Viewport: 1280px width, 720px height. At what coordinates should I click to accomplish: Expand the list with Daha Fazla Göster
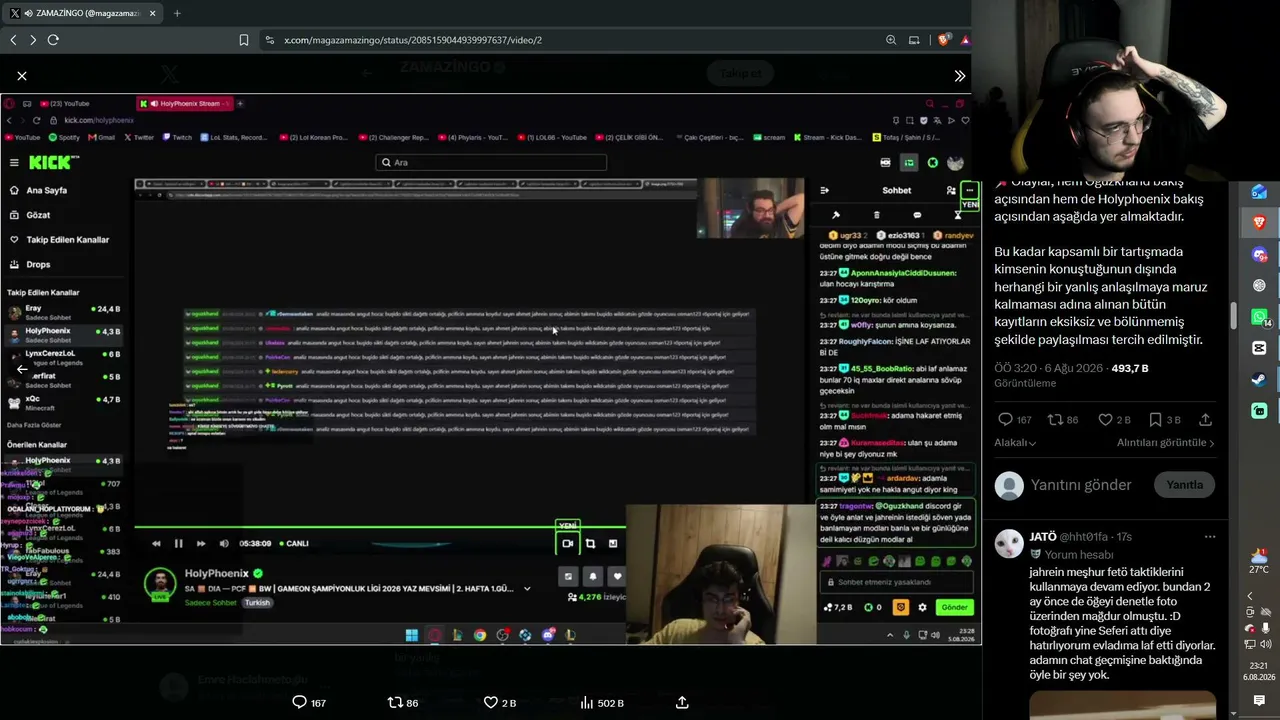tap(33, 425)
